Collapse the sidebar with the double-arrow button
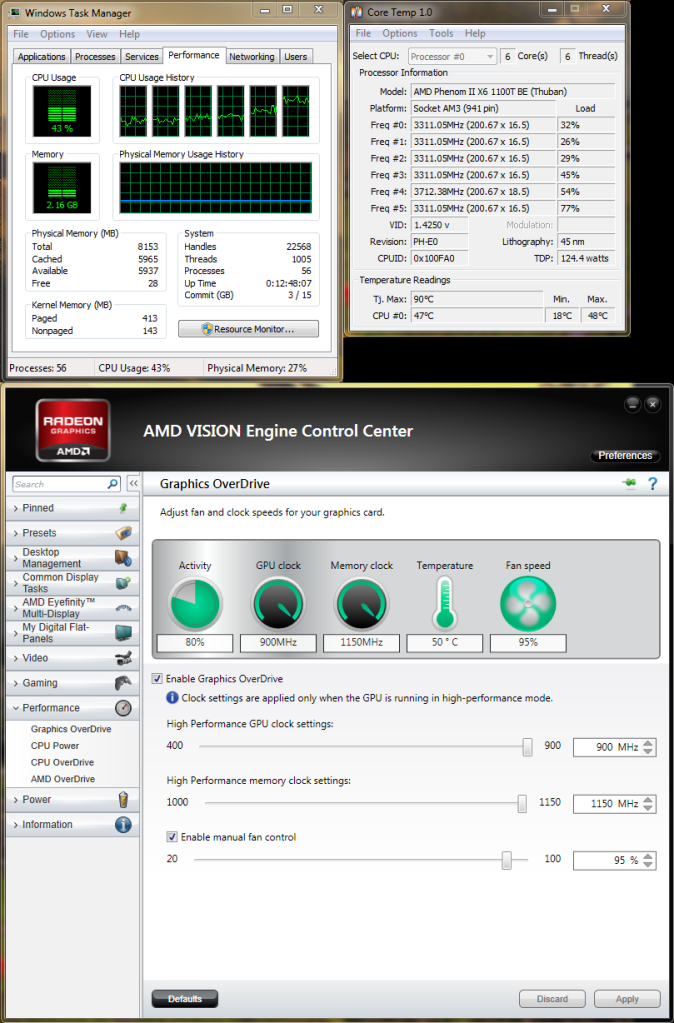This screenshot has height=1023, width=674. (x=132, y=483)
